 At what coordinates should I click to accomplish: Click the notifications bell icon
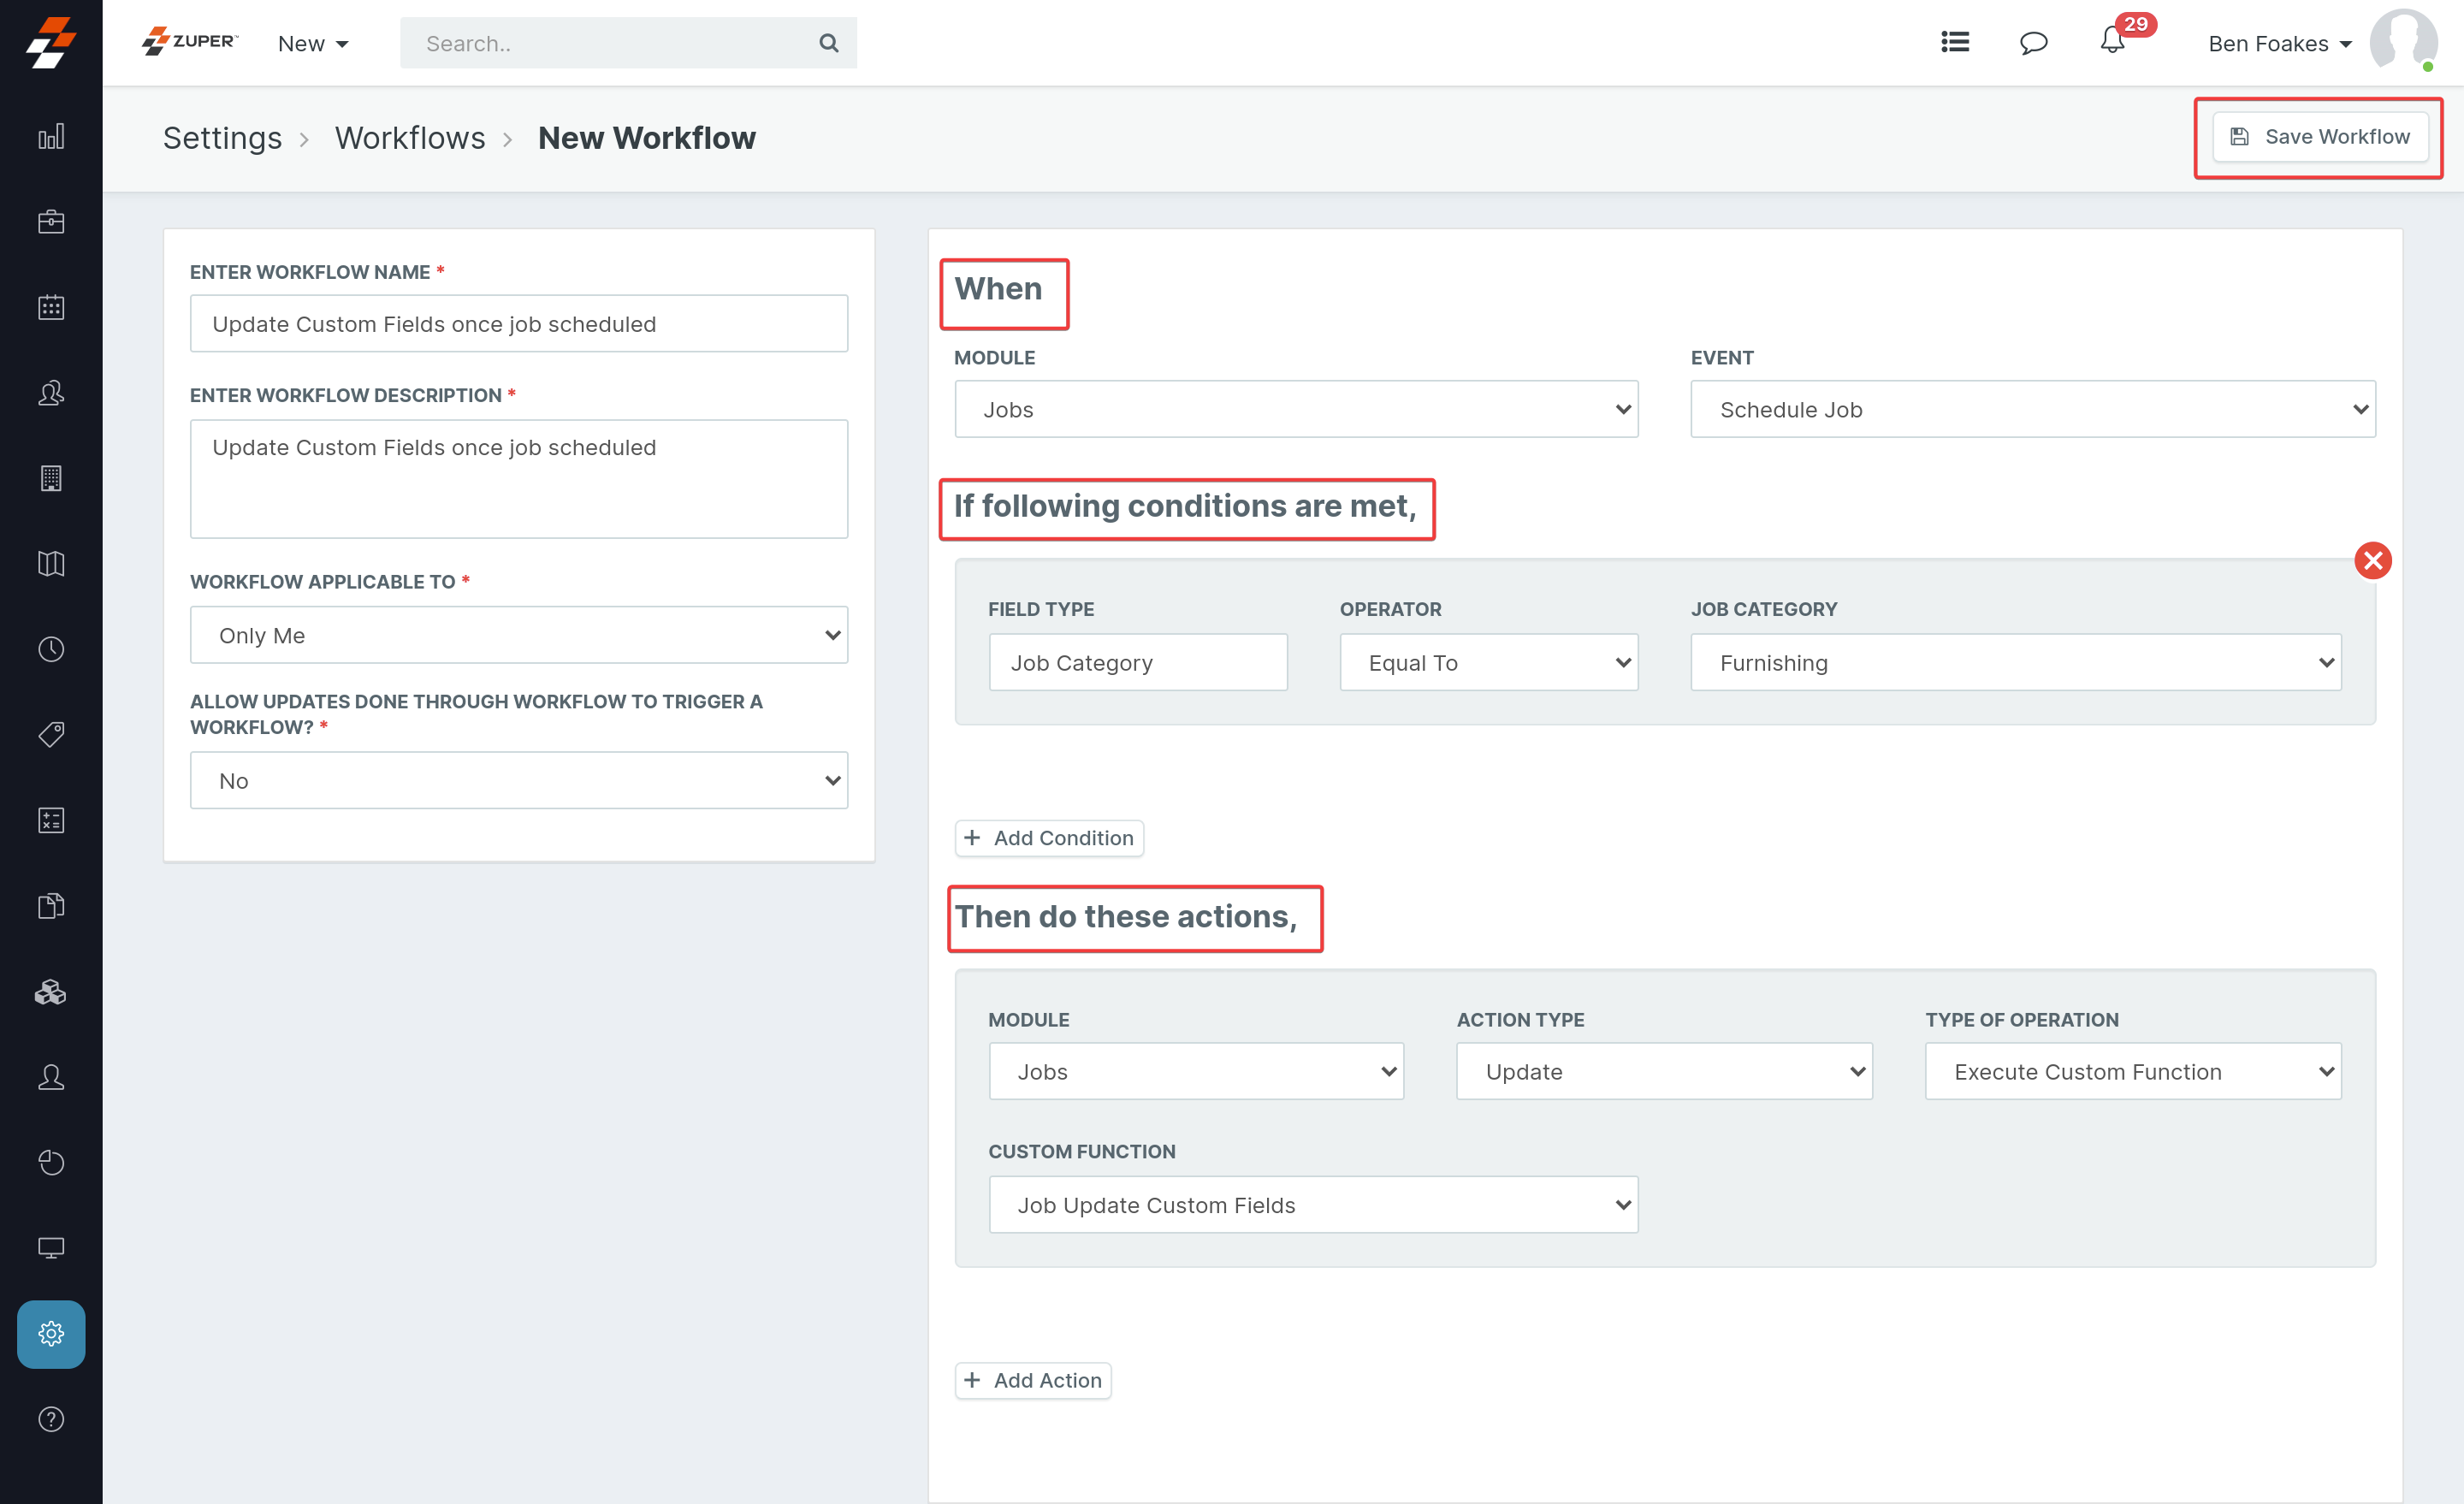click(2112, 42)
